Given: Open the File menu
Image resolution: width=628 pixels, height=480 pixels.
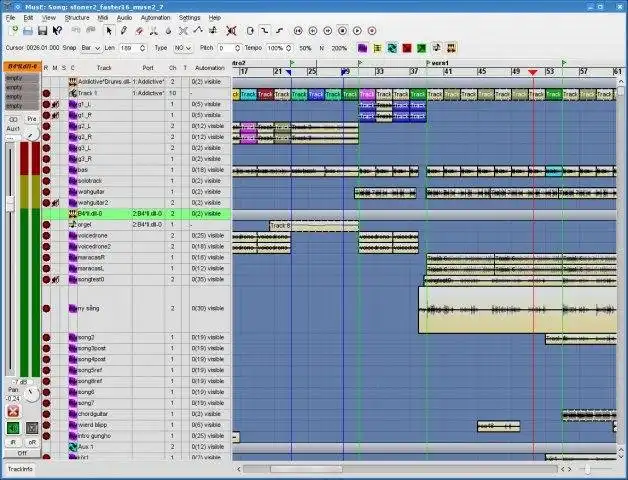Looking at the screenshot, I should tap(10, 18).
